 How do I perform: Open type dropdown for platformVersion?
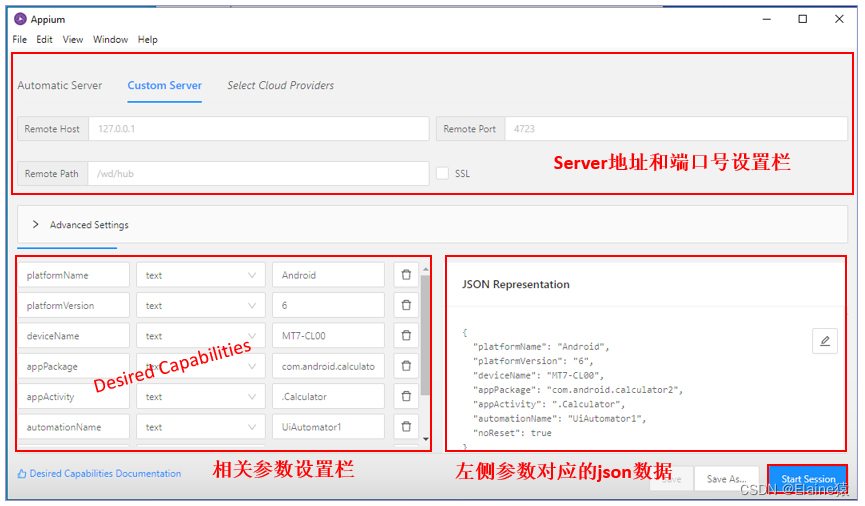(x=201, y=305)
